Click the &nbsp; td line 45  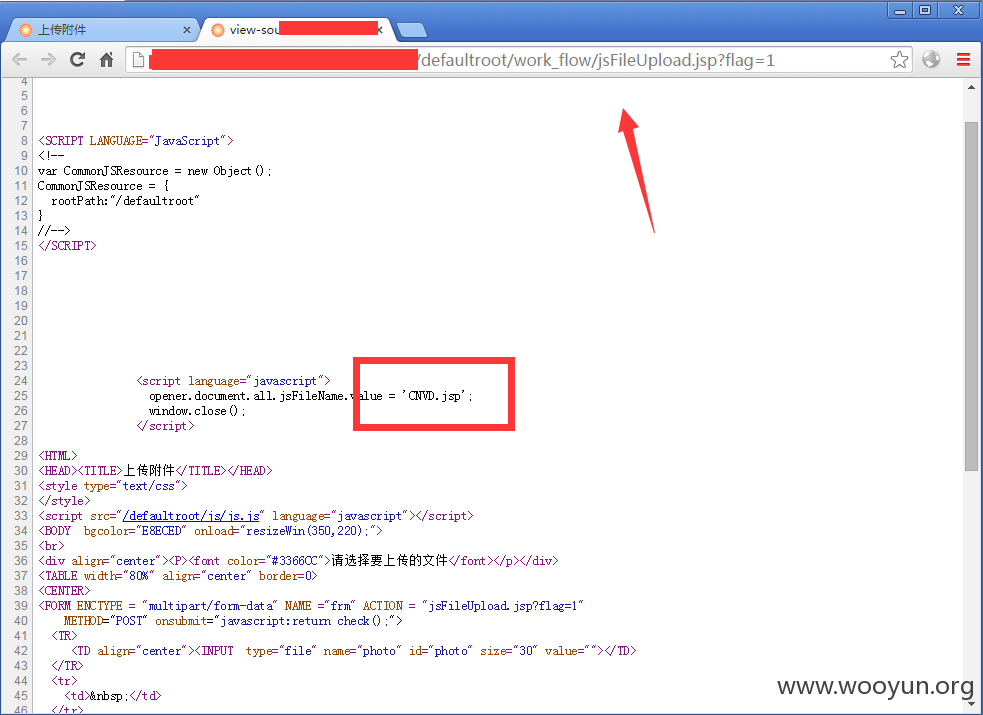(112, 696)
